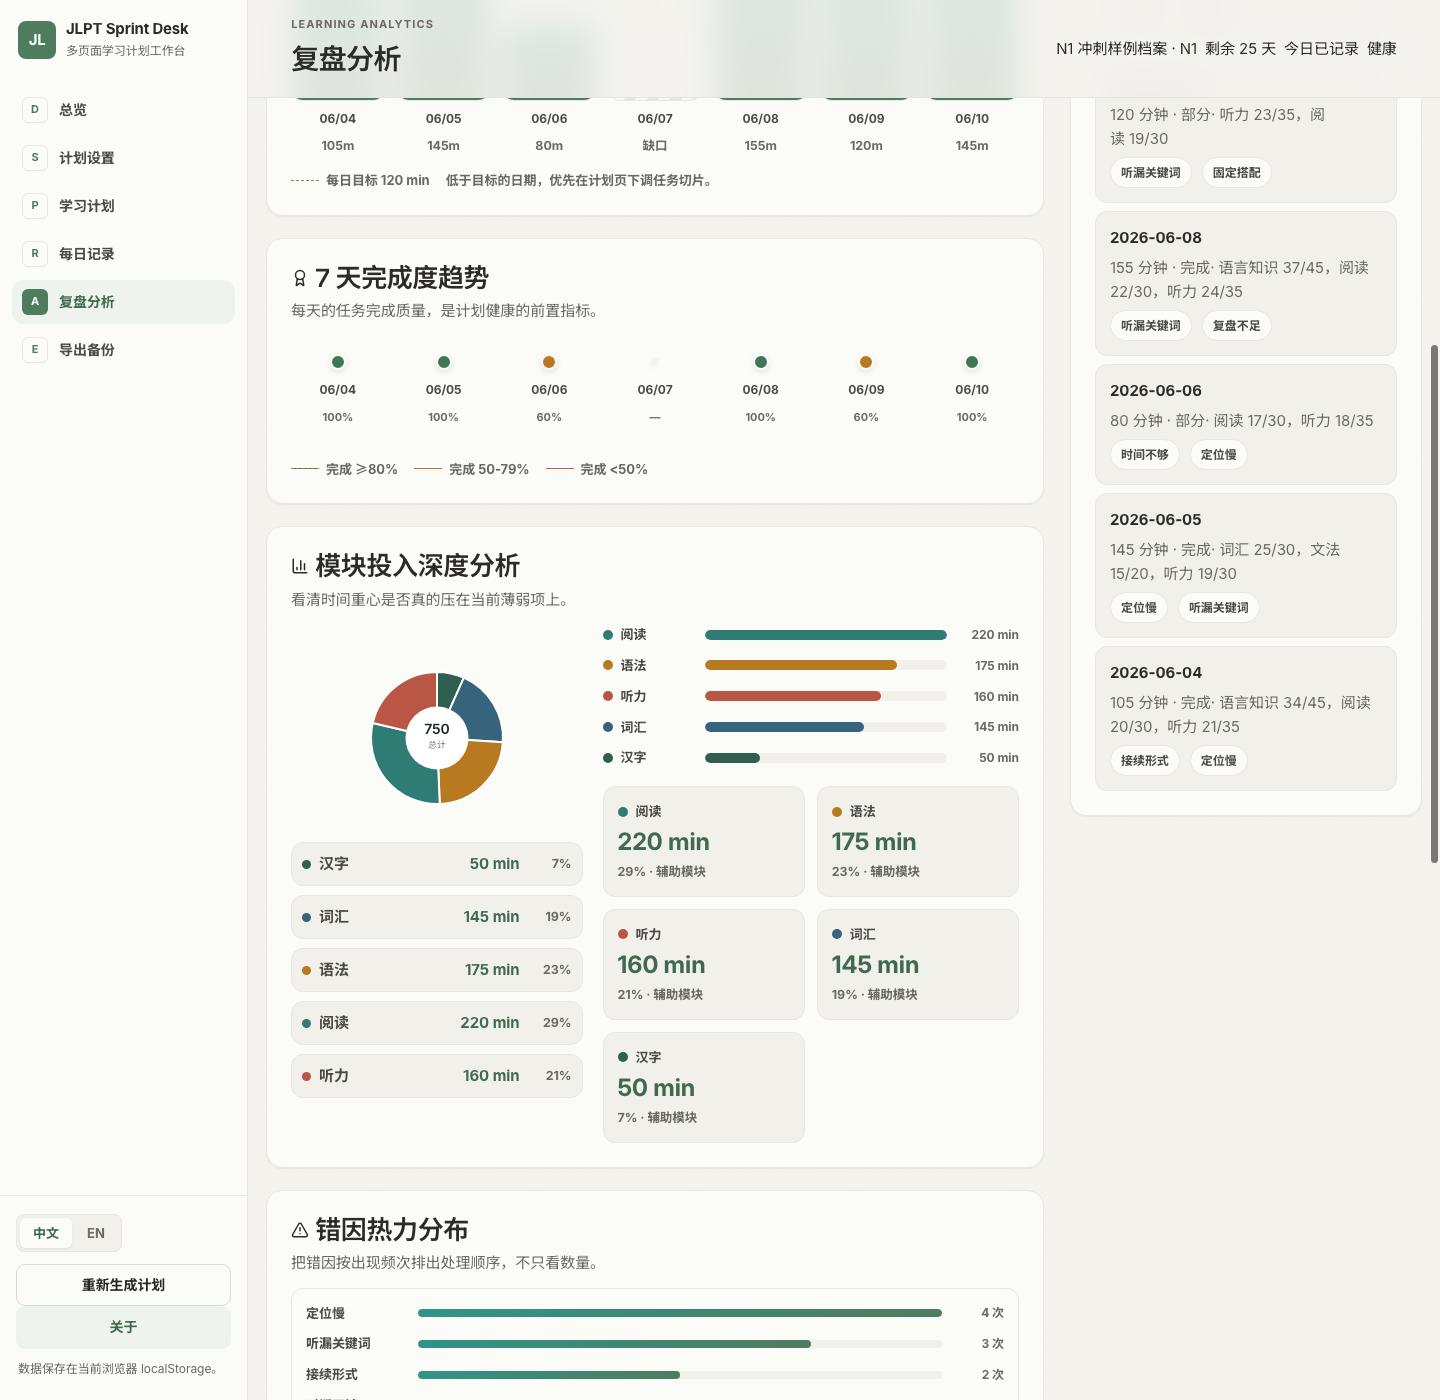Open the 关于 button
Viewport: 1440px width, 1400px height.
tap(123, 1327)
